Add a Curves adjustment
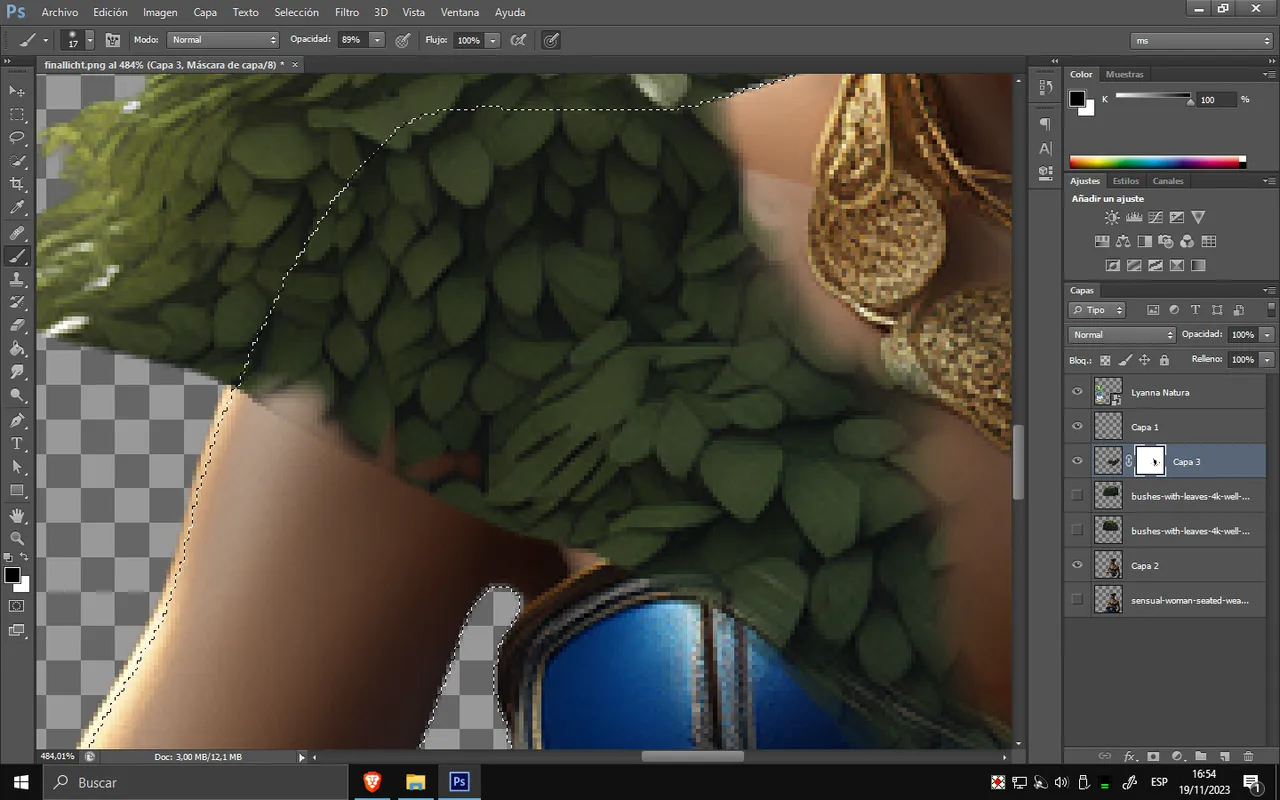The width and height of the screenshot is (1280, 800). pos(1155,217)
